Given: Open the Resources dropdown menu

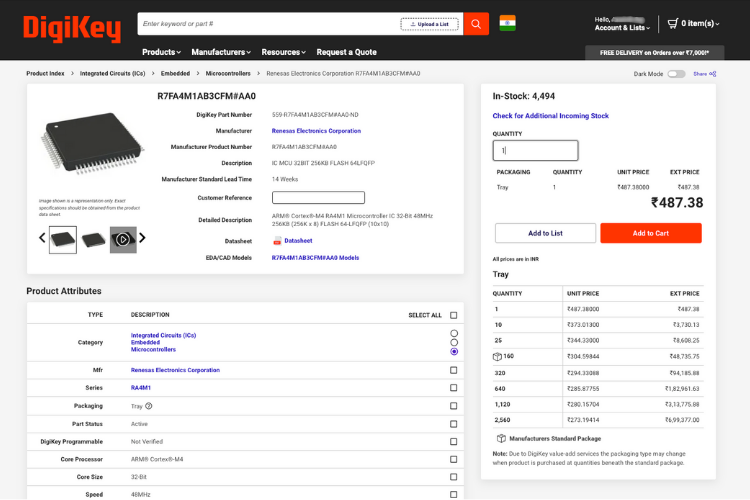Looking at the screenshot, I should pos(283,52).
